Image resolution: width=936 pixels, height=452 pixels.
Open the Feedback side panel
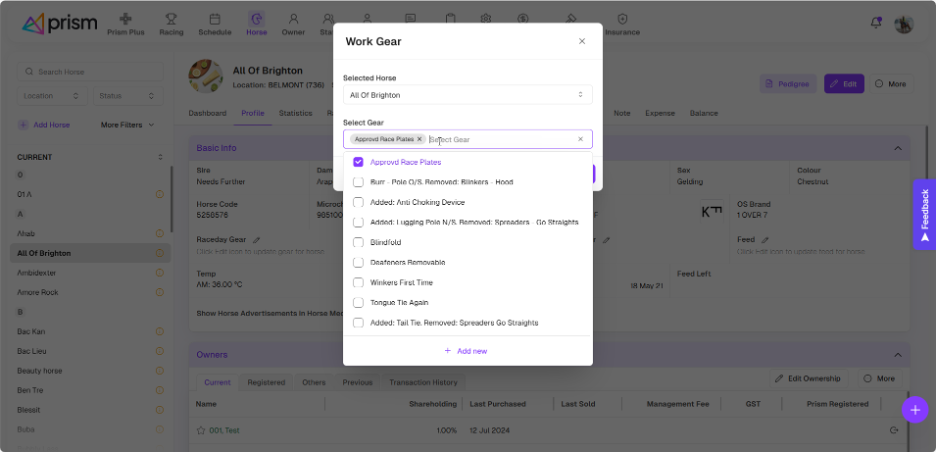[x=924, y=214]
